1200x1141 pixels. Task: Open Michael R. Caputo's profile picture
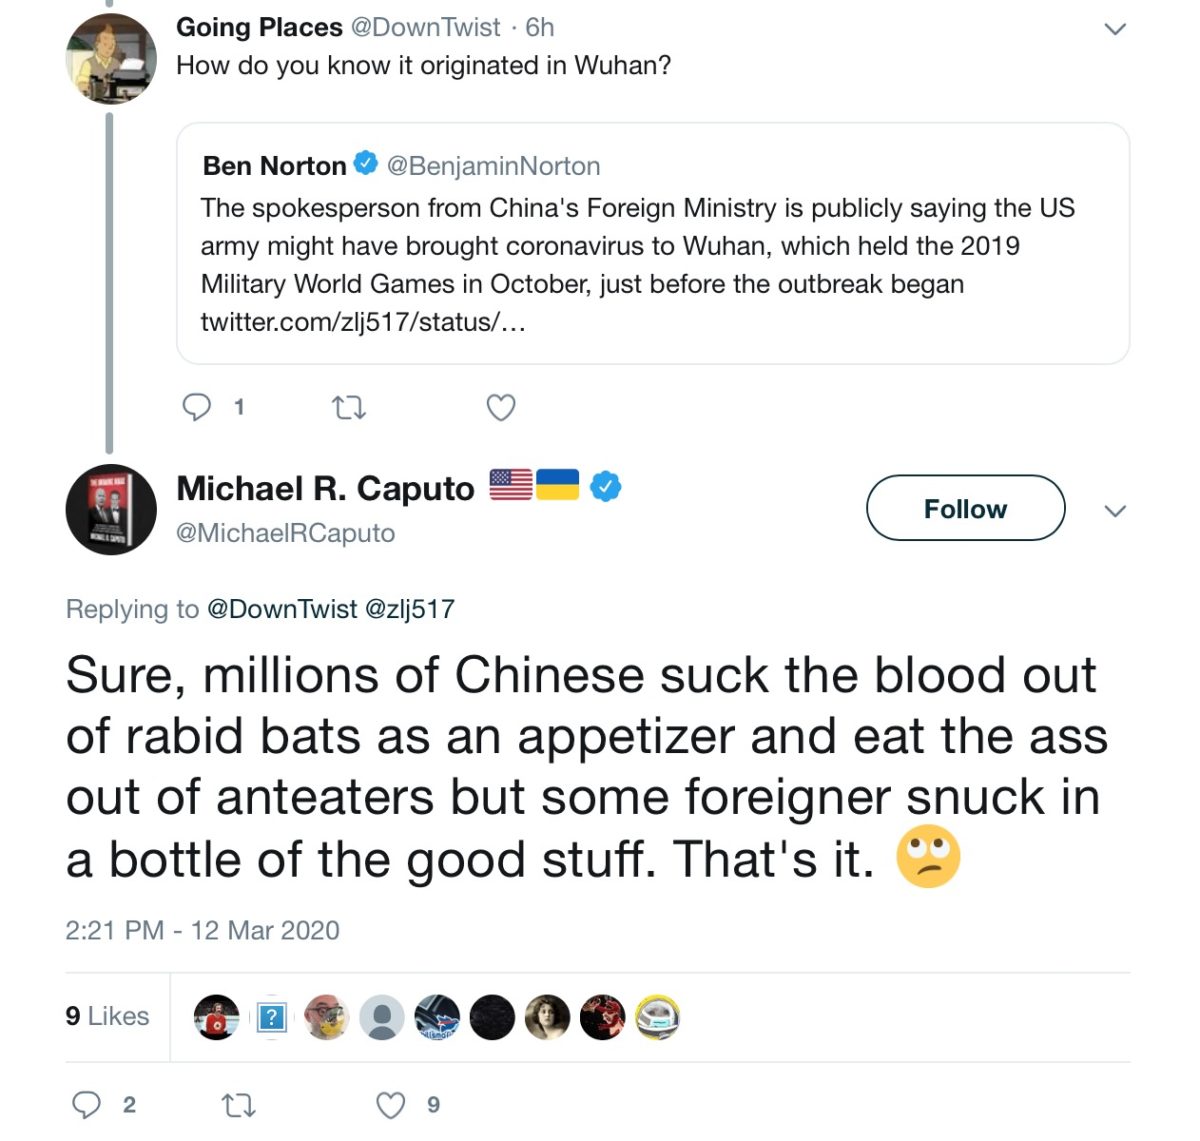point(110,508)
